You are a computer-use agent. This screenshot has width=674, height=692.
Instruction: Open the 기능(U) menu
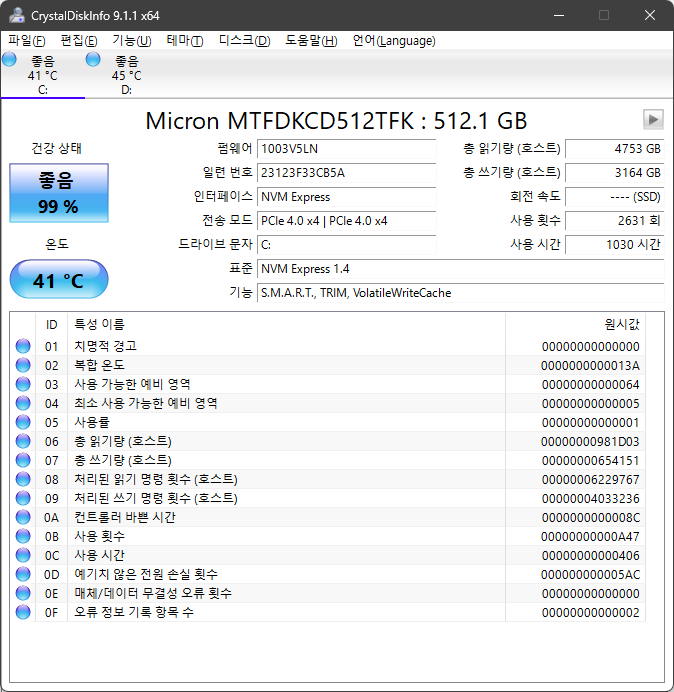pos(132,41)
